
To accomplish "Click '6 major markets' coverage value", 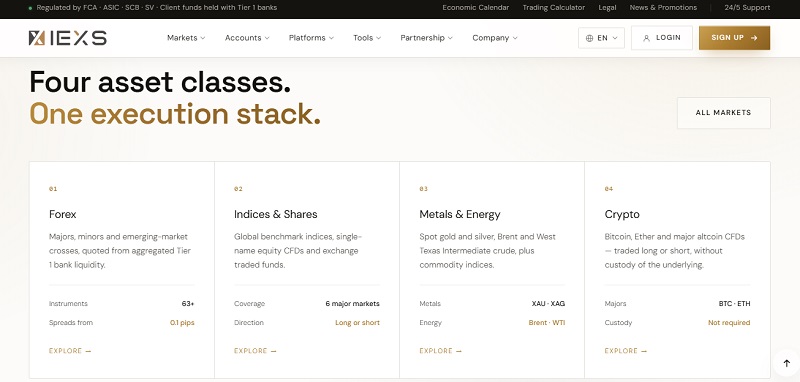I will pyautogui.click(x=353, y=303).
